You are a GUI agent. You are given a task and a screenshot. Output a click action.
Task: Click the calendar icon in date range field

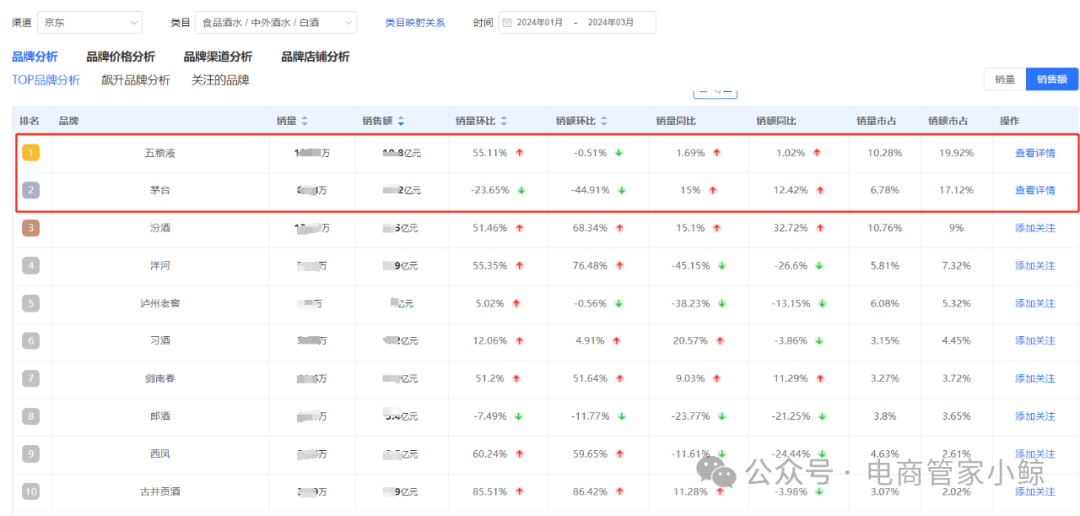click(x=508, y=23)
